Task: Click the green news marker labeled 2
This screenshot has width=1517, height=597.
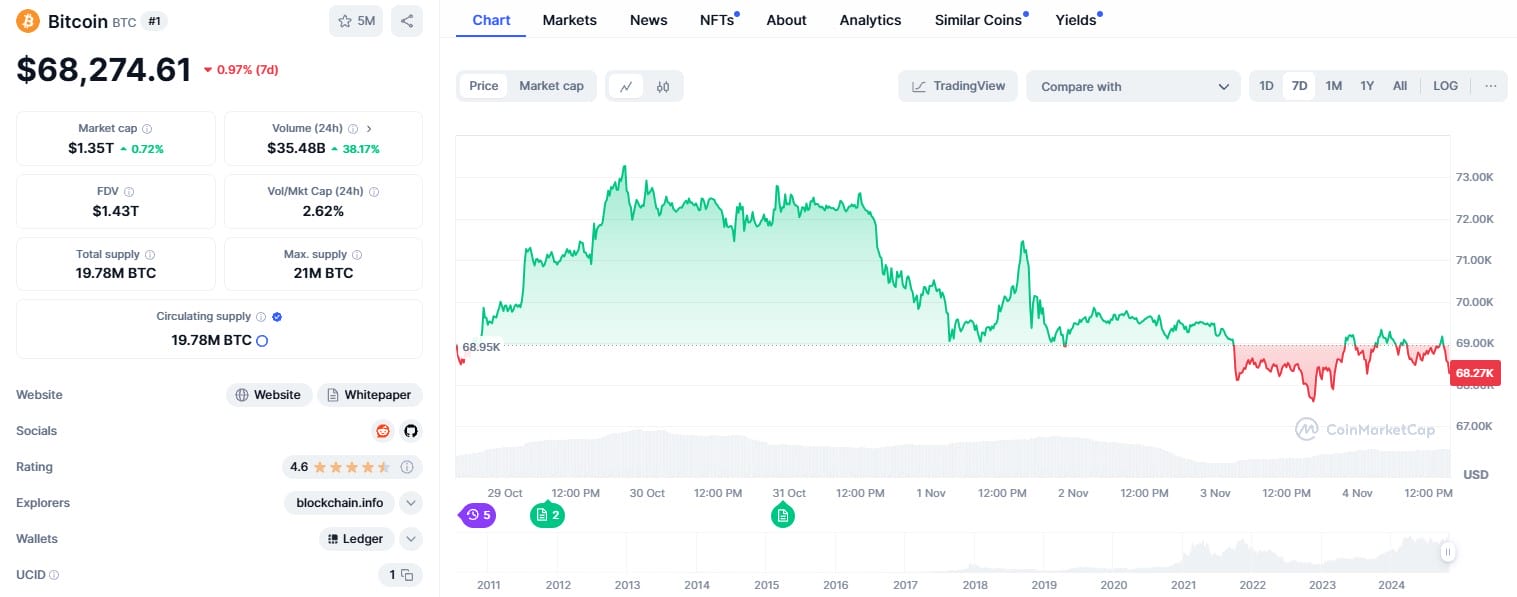Action: tap(548, 515)
